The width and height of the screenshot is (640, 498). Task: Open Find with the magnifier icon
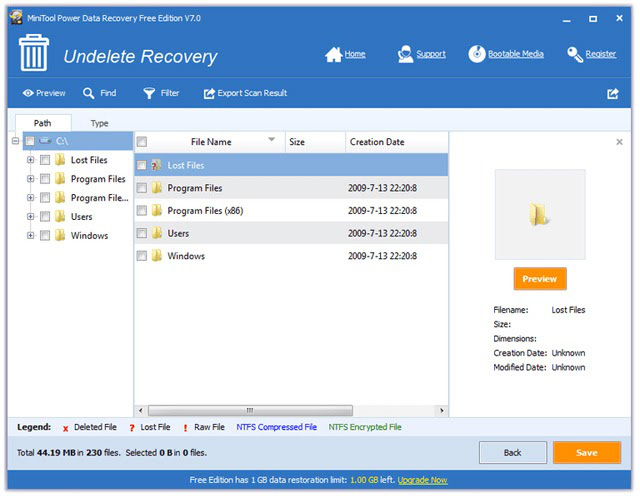(89, 93)
